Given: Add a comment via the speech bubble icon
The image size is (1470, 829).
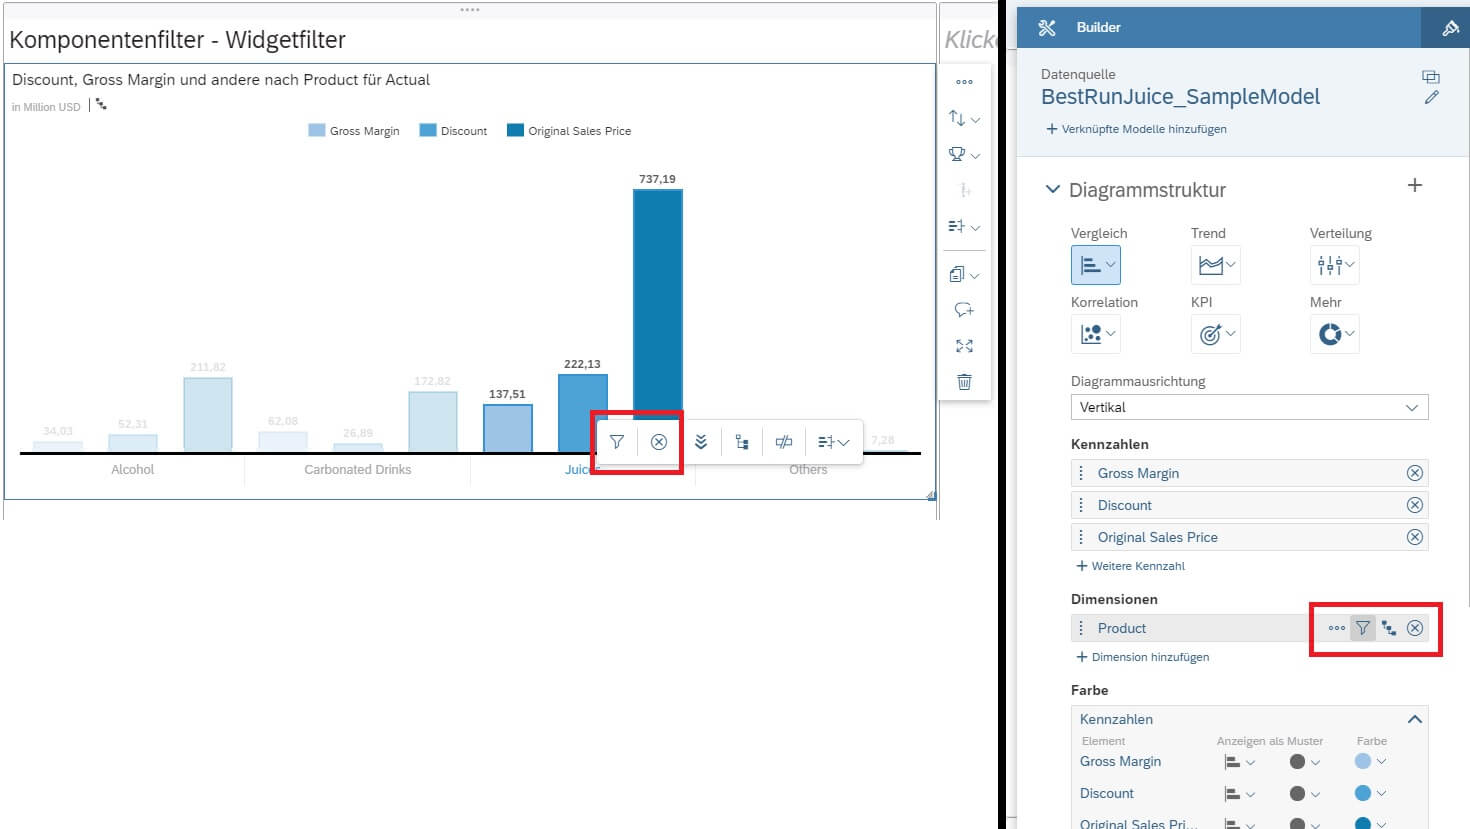Looking at the screenshot, I should (x=964, y=310).
